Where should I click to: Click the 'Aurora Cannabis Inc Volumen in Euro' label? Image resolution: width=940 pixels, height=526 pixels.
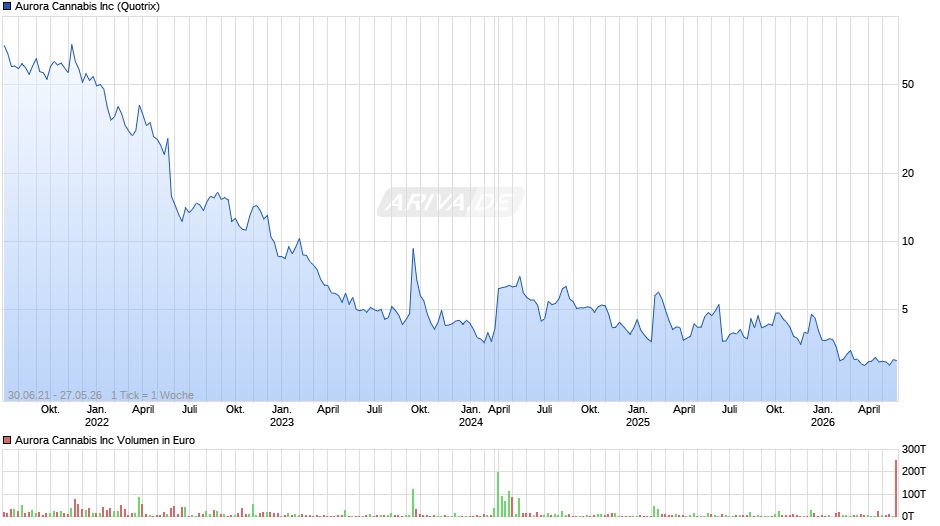[105, 440]
